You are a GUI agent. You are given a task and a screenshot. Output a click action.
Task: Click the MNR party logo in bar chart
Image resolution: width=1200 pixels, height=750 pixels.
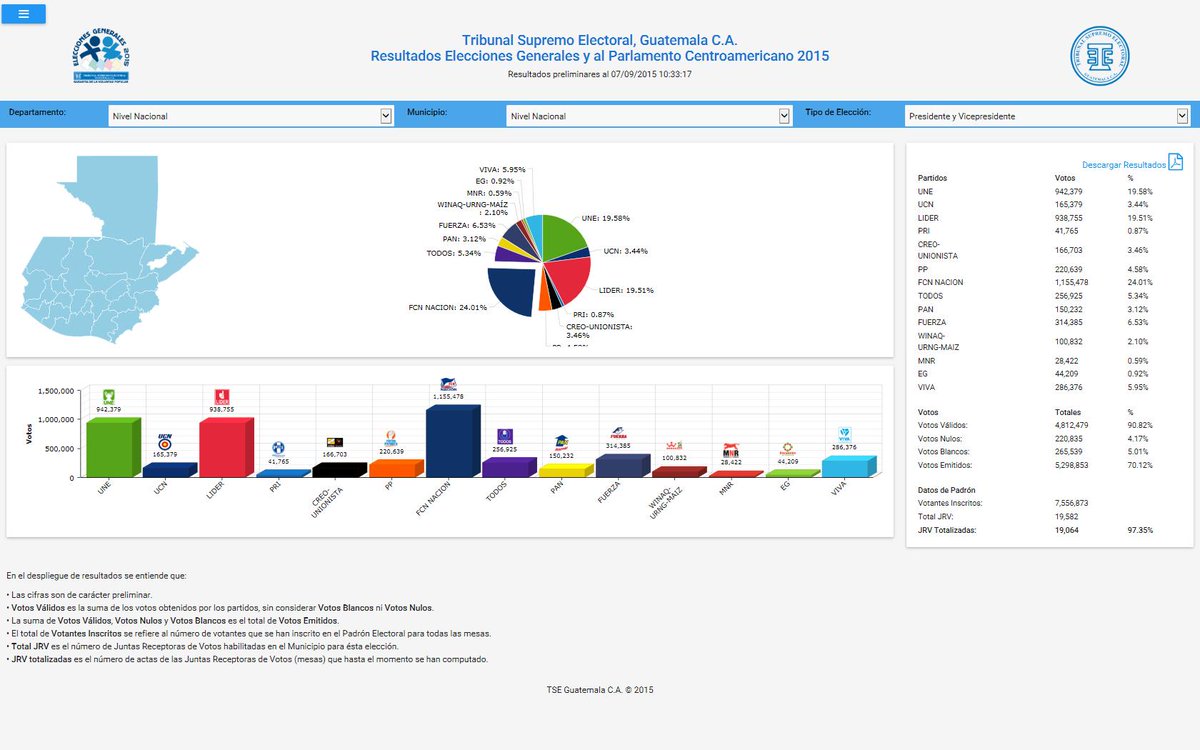[730, 453]
